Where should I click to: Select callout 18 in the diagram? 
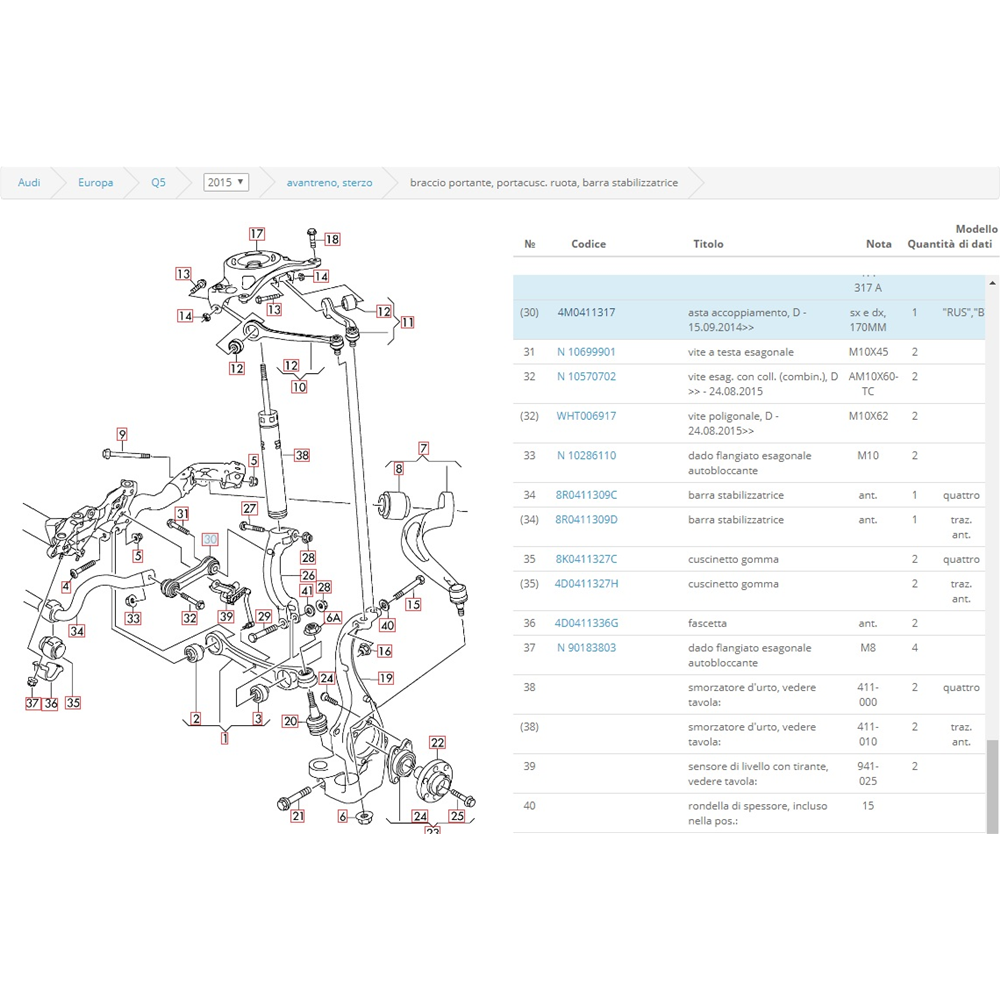[x=332, y=239]
